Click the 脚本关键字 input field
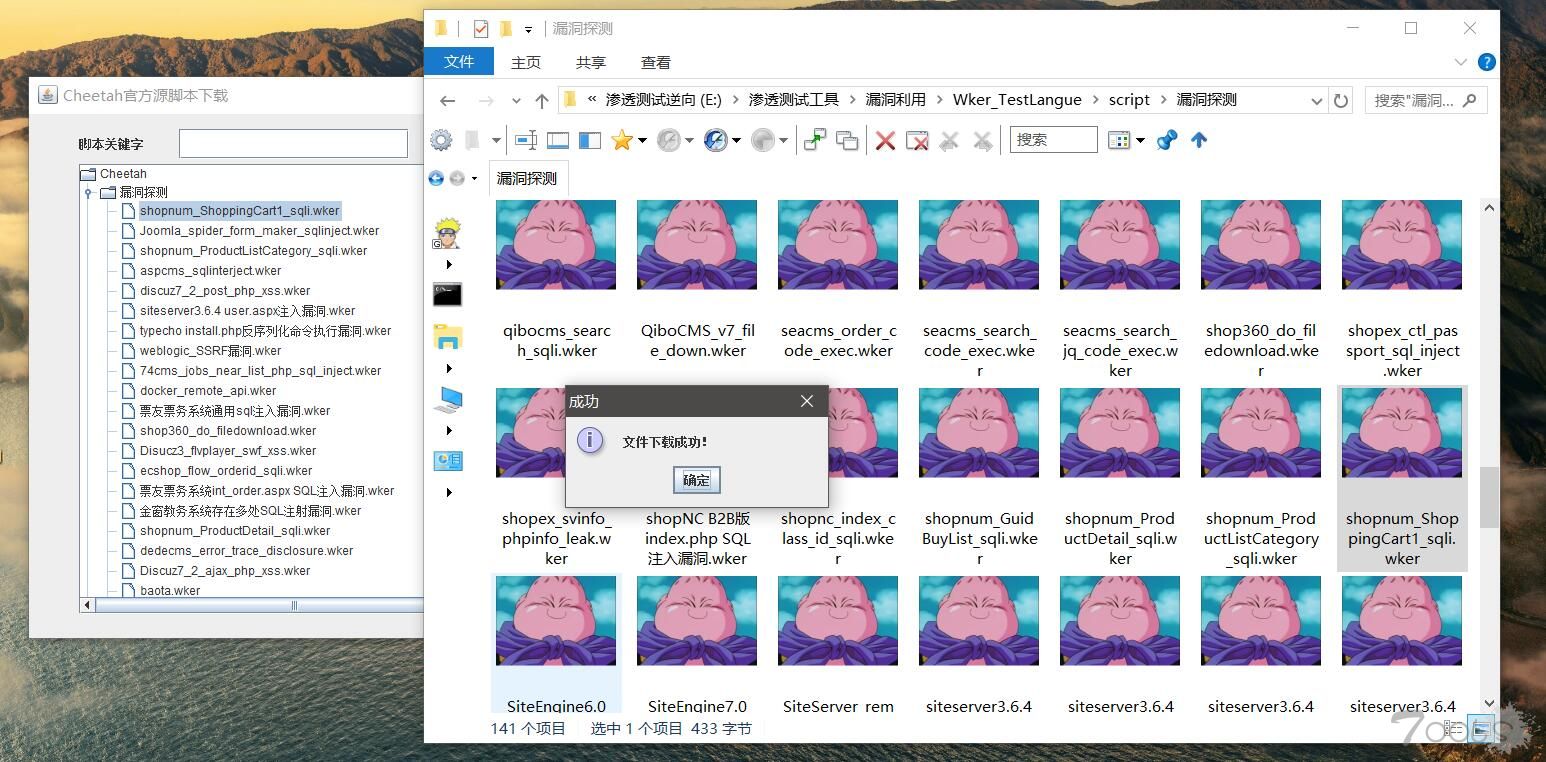This screenshot has height=762, width=1546. (293, 143)
